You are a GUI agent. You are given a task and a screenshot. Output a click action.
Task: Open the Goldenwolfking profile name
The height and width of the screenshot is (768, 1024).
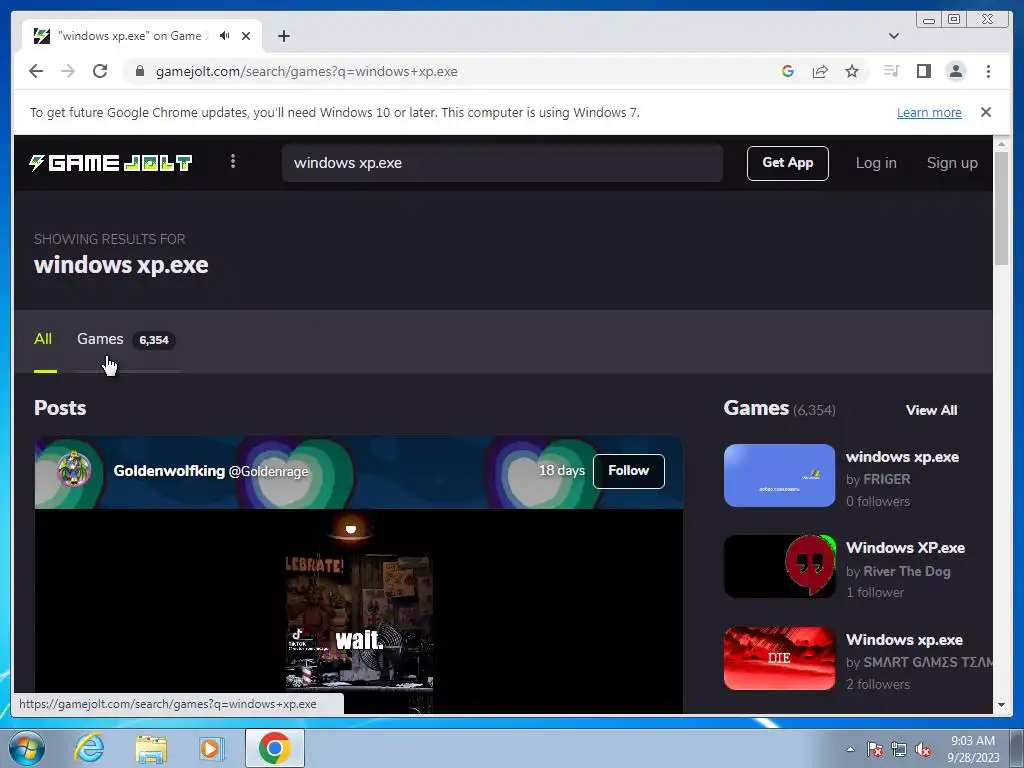(168, 471)
